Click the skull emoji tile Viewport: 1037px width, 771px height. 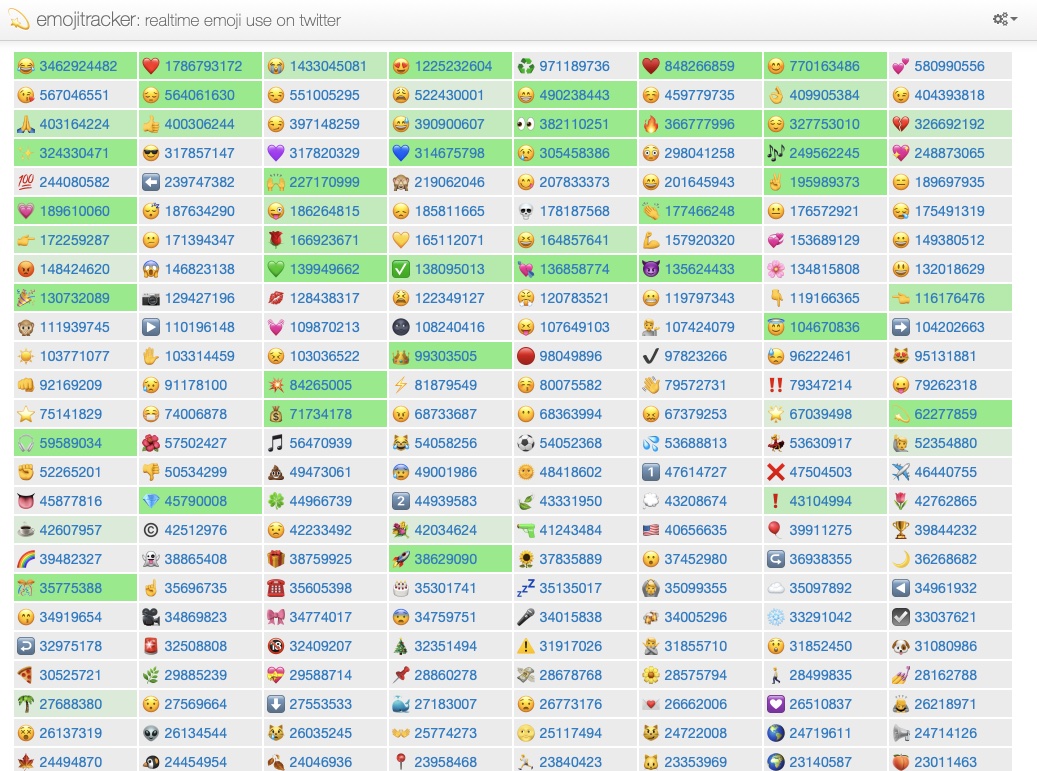(x=526, y=212)
